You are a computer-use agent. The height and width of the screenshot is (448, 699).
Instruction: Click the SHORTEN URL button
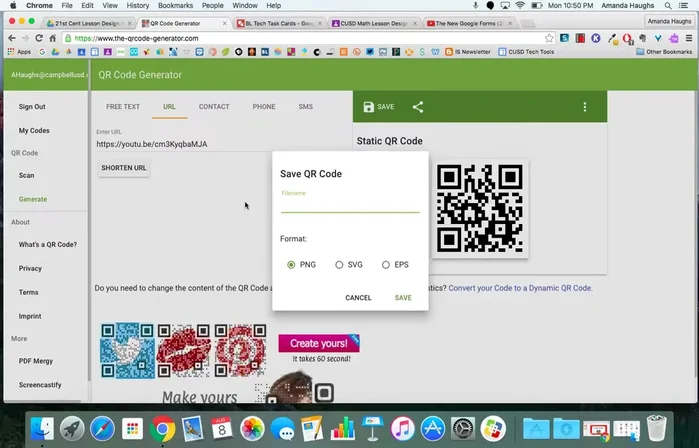[x=124, y=168]
